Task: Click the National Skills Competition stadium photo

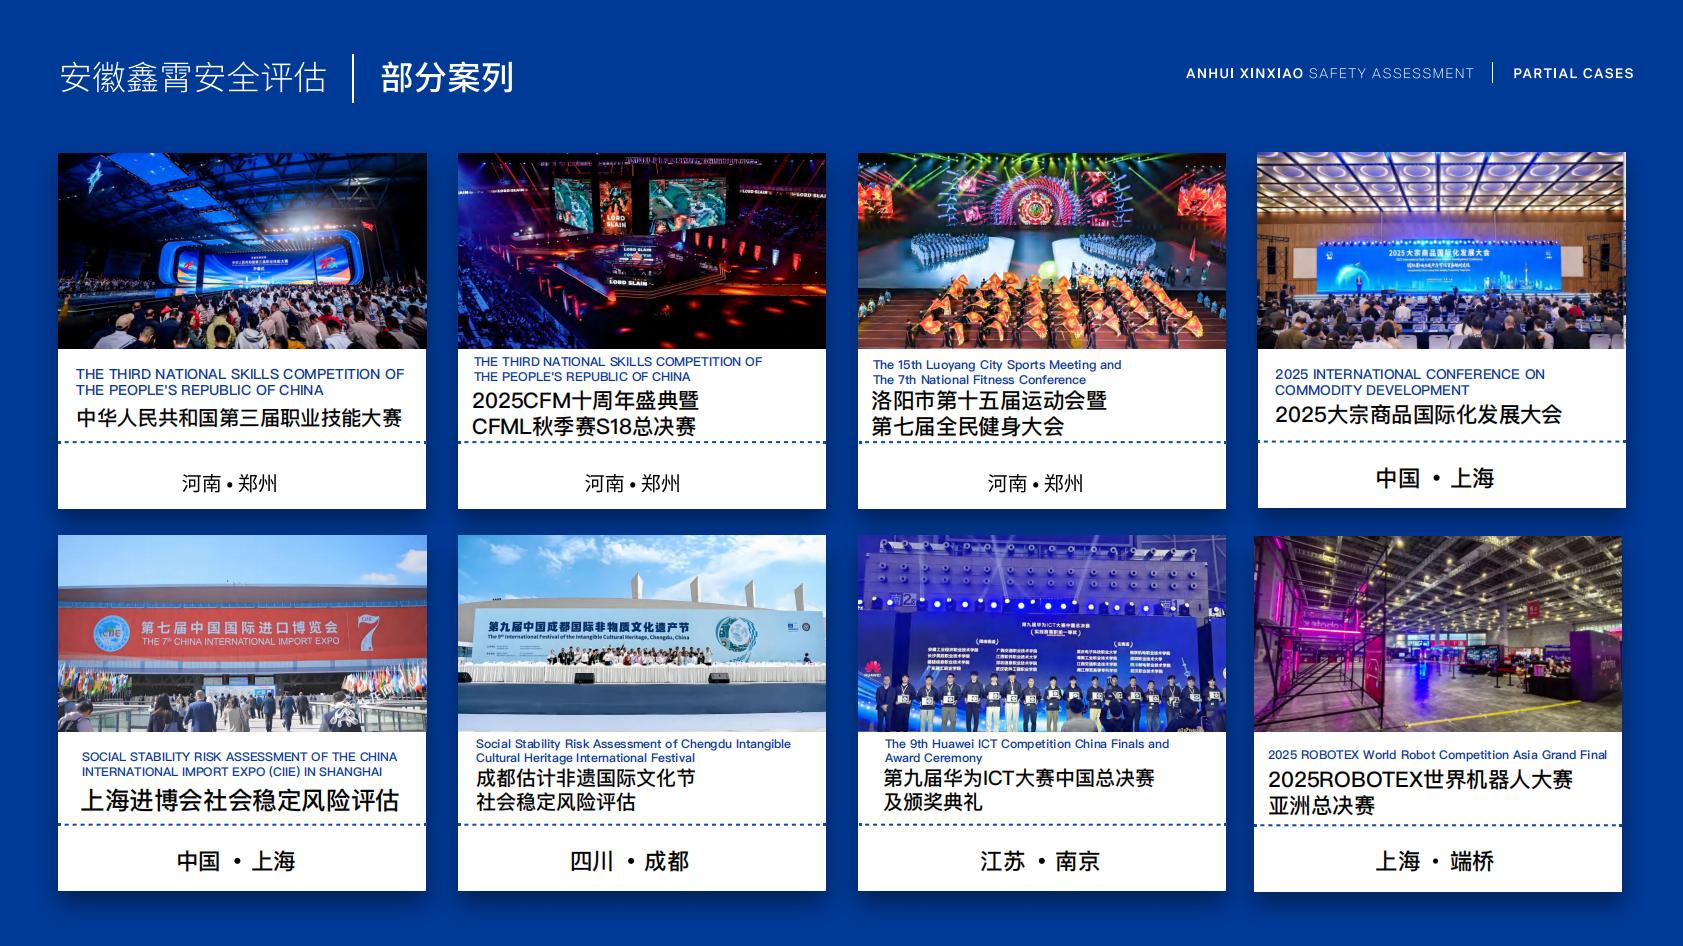Action: pyautogui.click(x=242, y=251)
